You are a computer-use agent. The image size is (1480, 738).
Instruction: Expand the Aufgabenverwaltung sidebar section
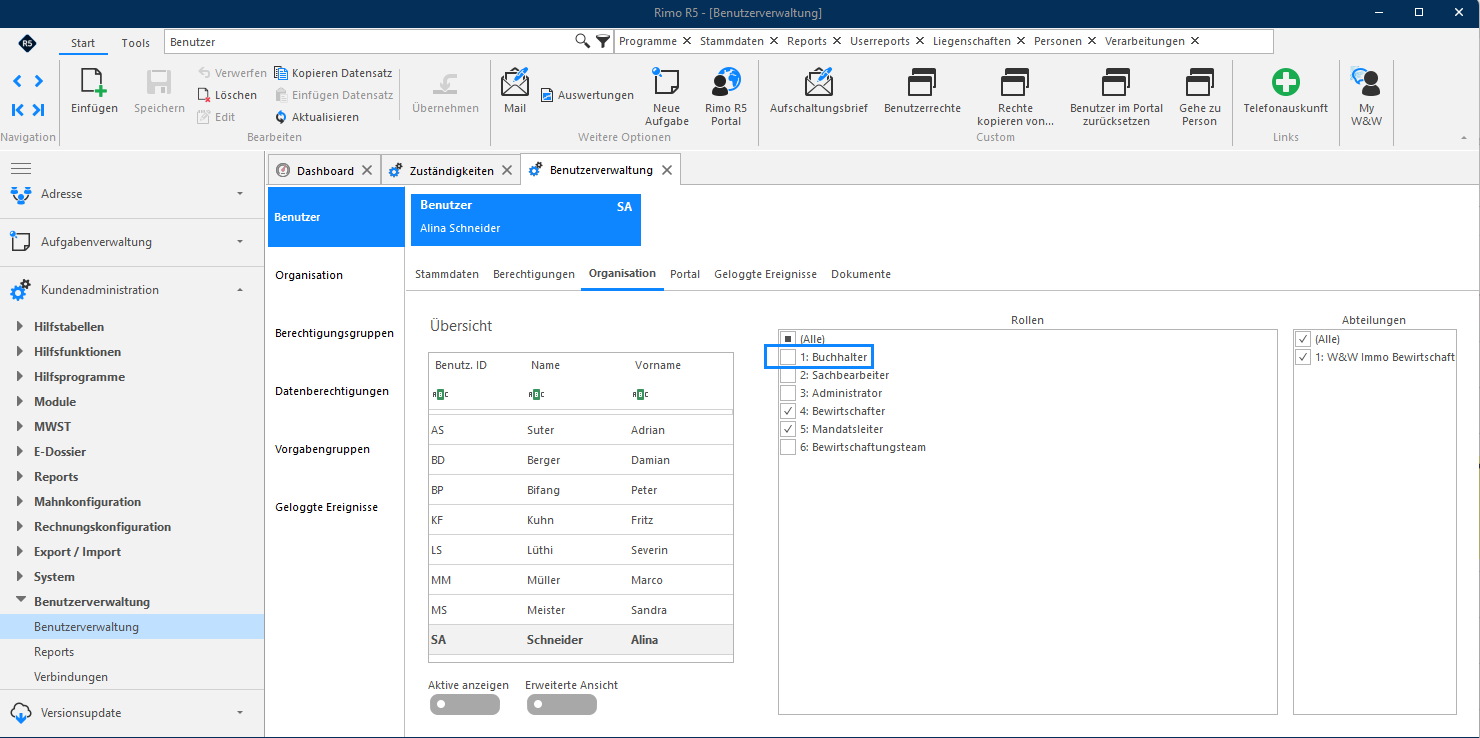pyautogui.click(x=132, y=242)
